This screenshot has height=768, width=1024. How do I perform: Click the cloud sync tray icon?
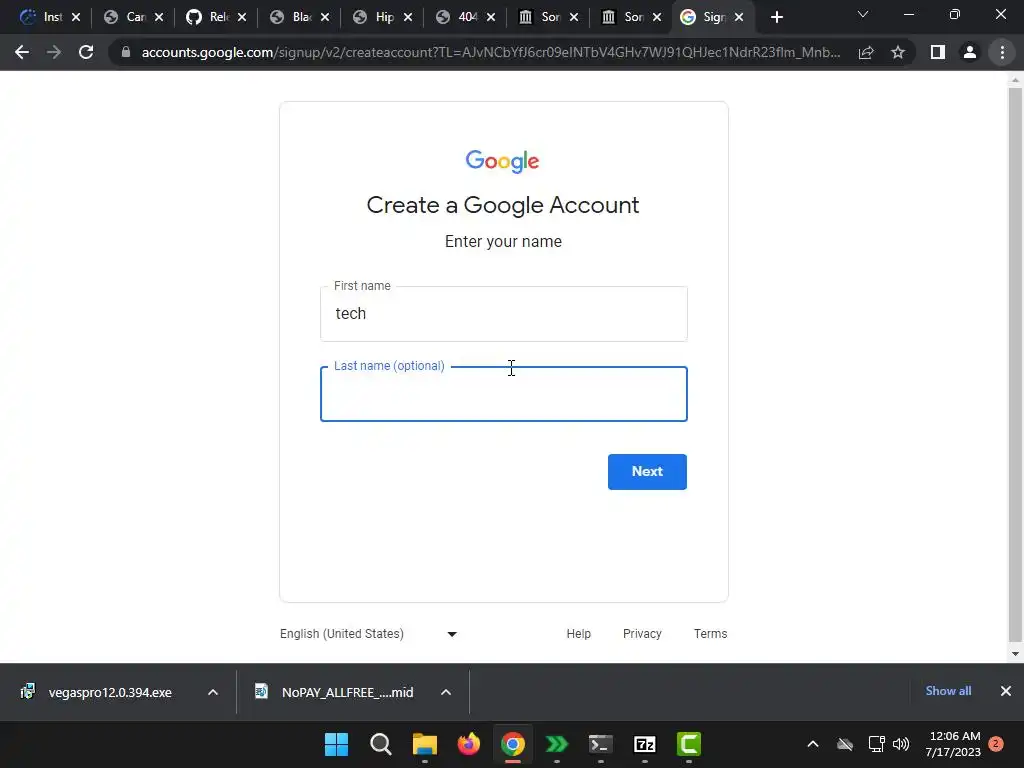pos(845,744)
